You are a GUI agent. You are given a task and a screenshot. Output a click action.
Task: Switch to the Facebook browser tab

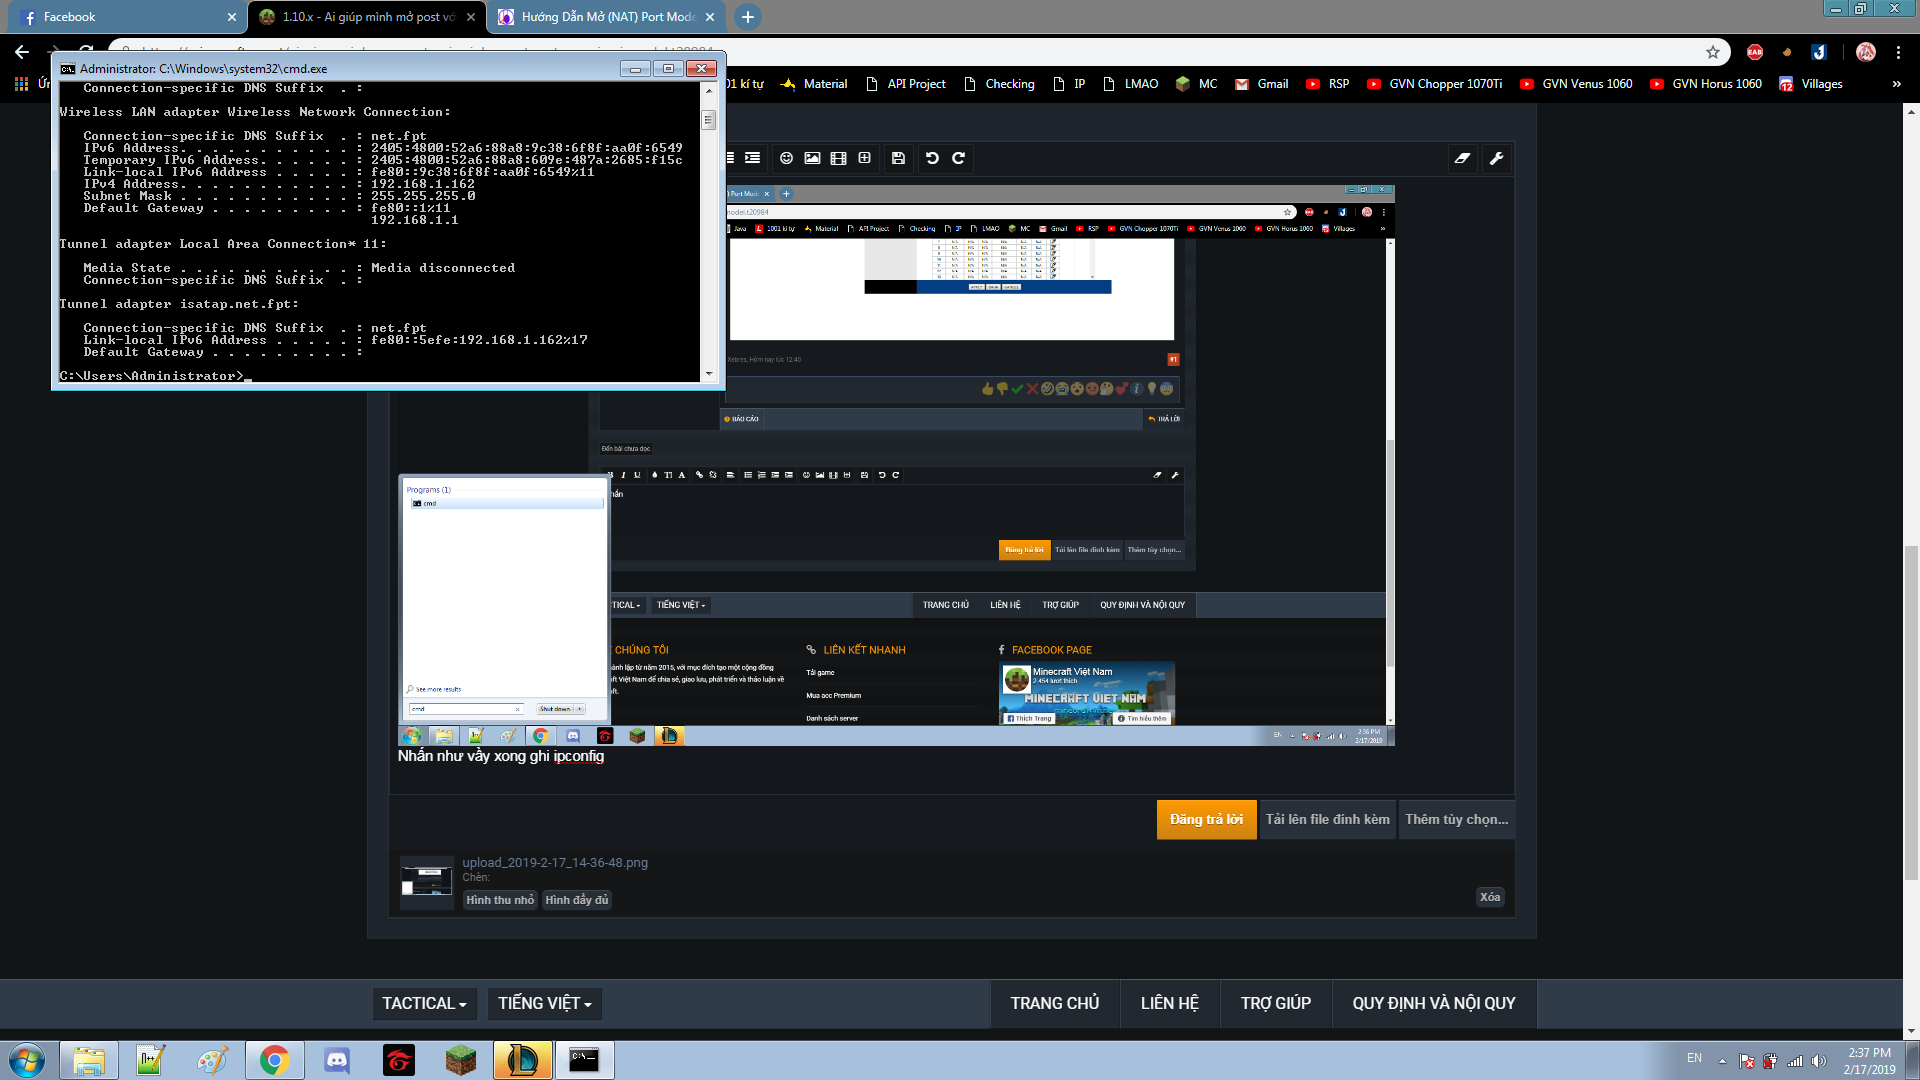click(120, 17)
